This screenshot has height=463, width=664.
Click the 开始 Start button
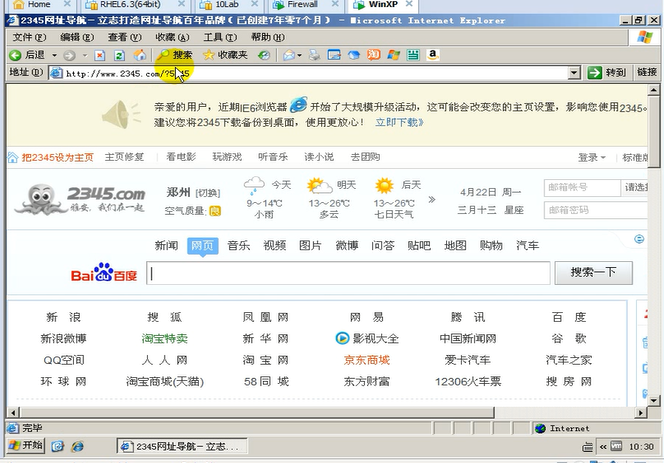point(26,445)
